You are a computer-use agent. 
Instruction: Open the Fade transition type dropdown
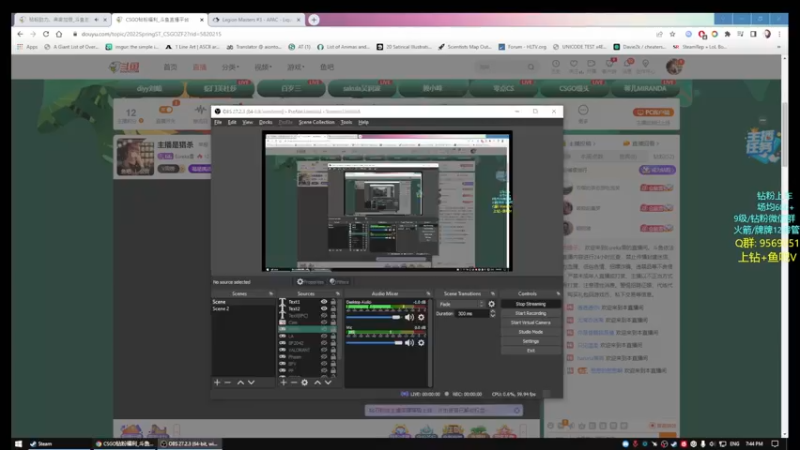coord(461,304)
